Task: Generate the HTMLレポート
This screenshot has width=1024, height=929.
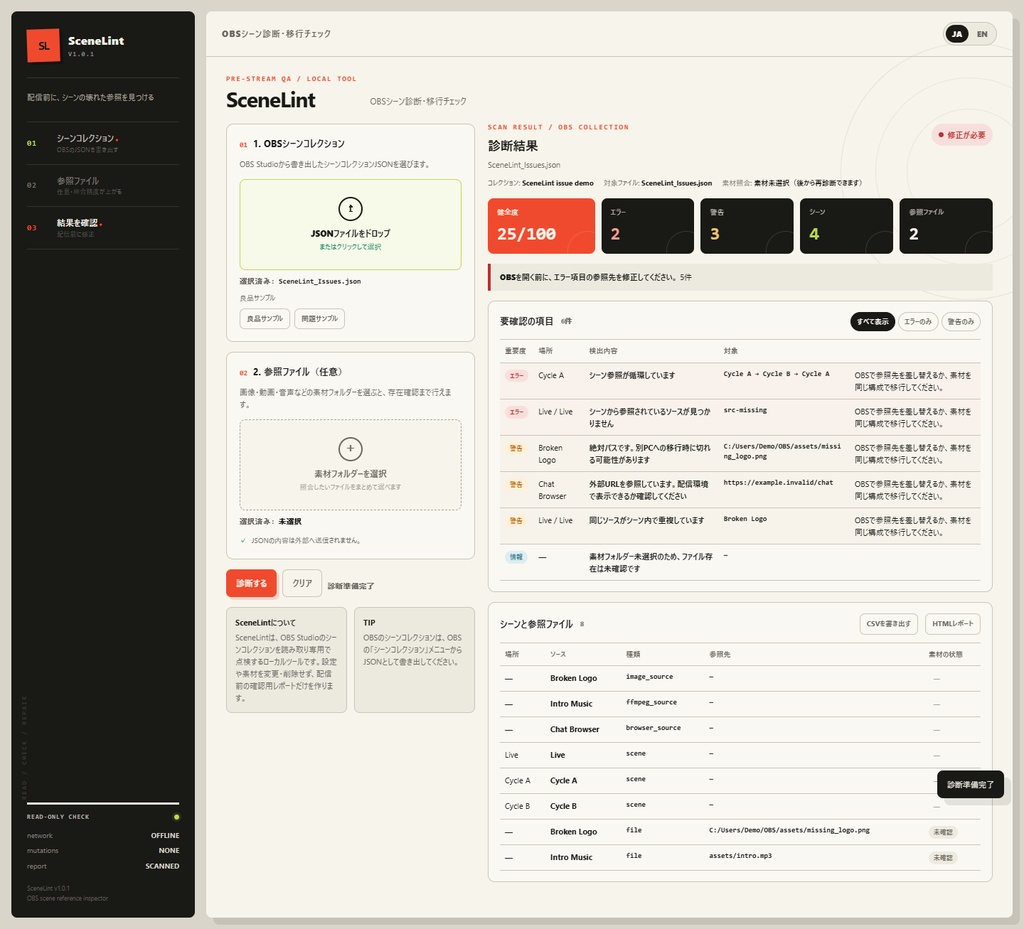Action: tap(953, 623)
